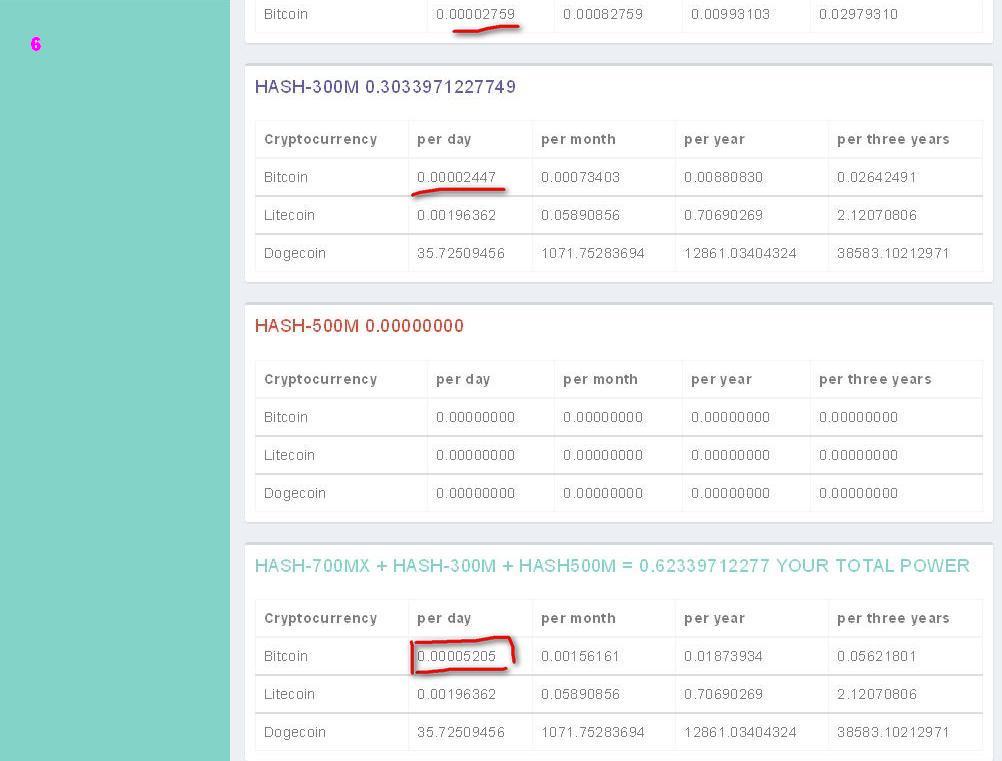Click the 0.00002447 Bitcoin per day value
This screenshot has height=761, width=1002.
click(456, 177)
